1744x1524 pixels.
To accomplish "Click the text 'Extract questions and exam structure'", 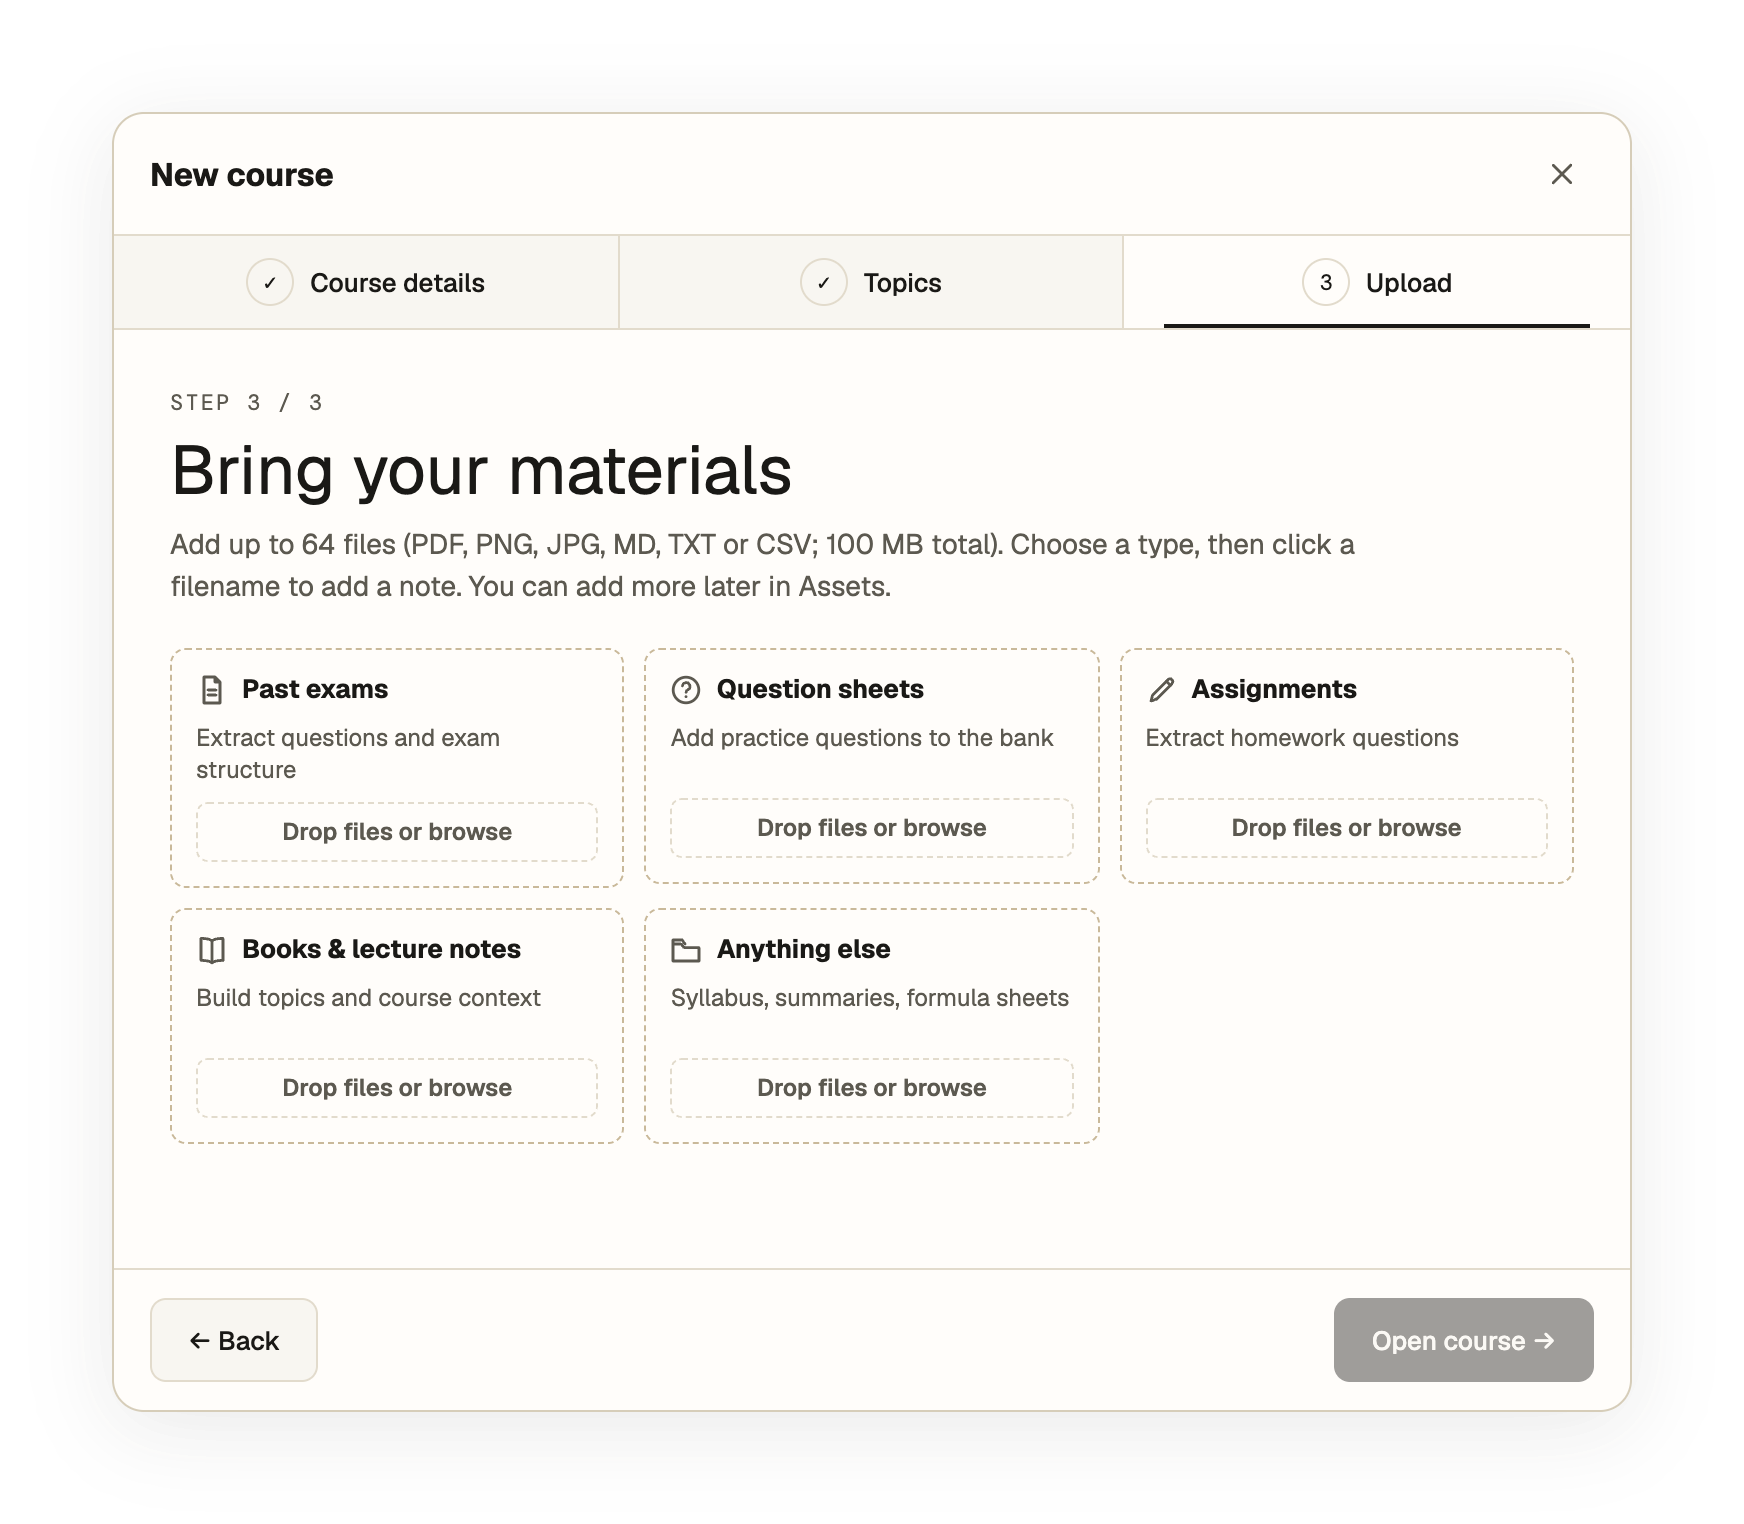I will [348, 754].
